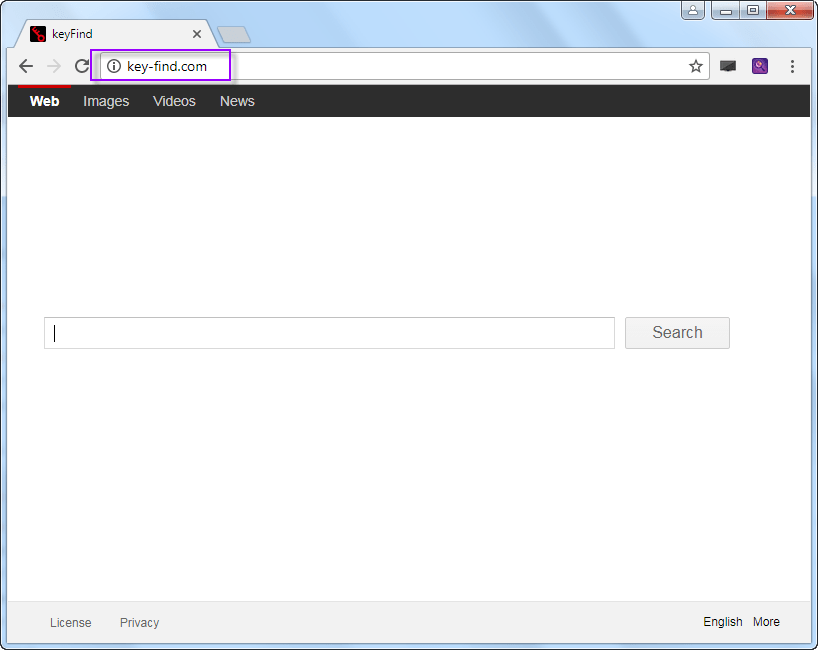Open Chrome's three-dot menu
Screen dimensions: 818x650
tap(792, 66)
